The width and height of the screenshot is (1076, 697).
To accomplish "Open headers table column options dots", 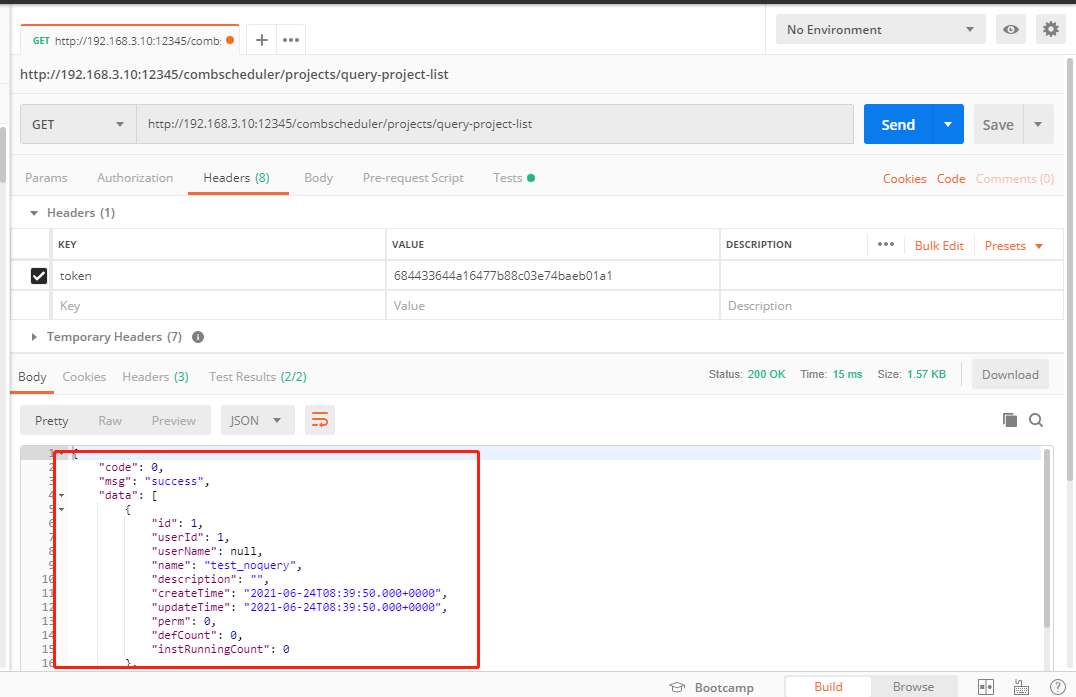I will point(886,244).
